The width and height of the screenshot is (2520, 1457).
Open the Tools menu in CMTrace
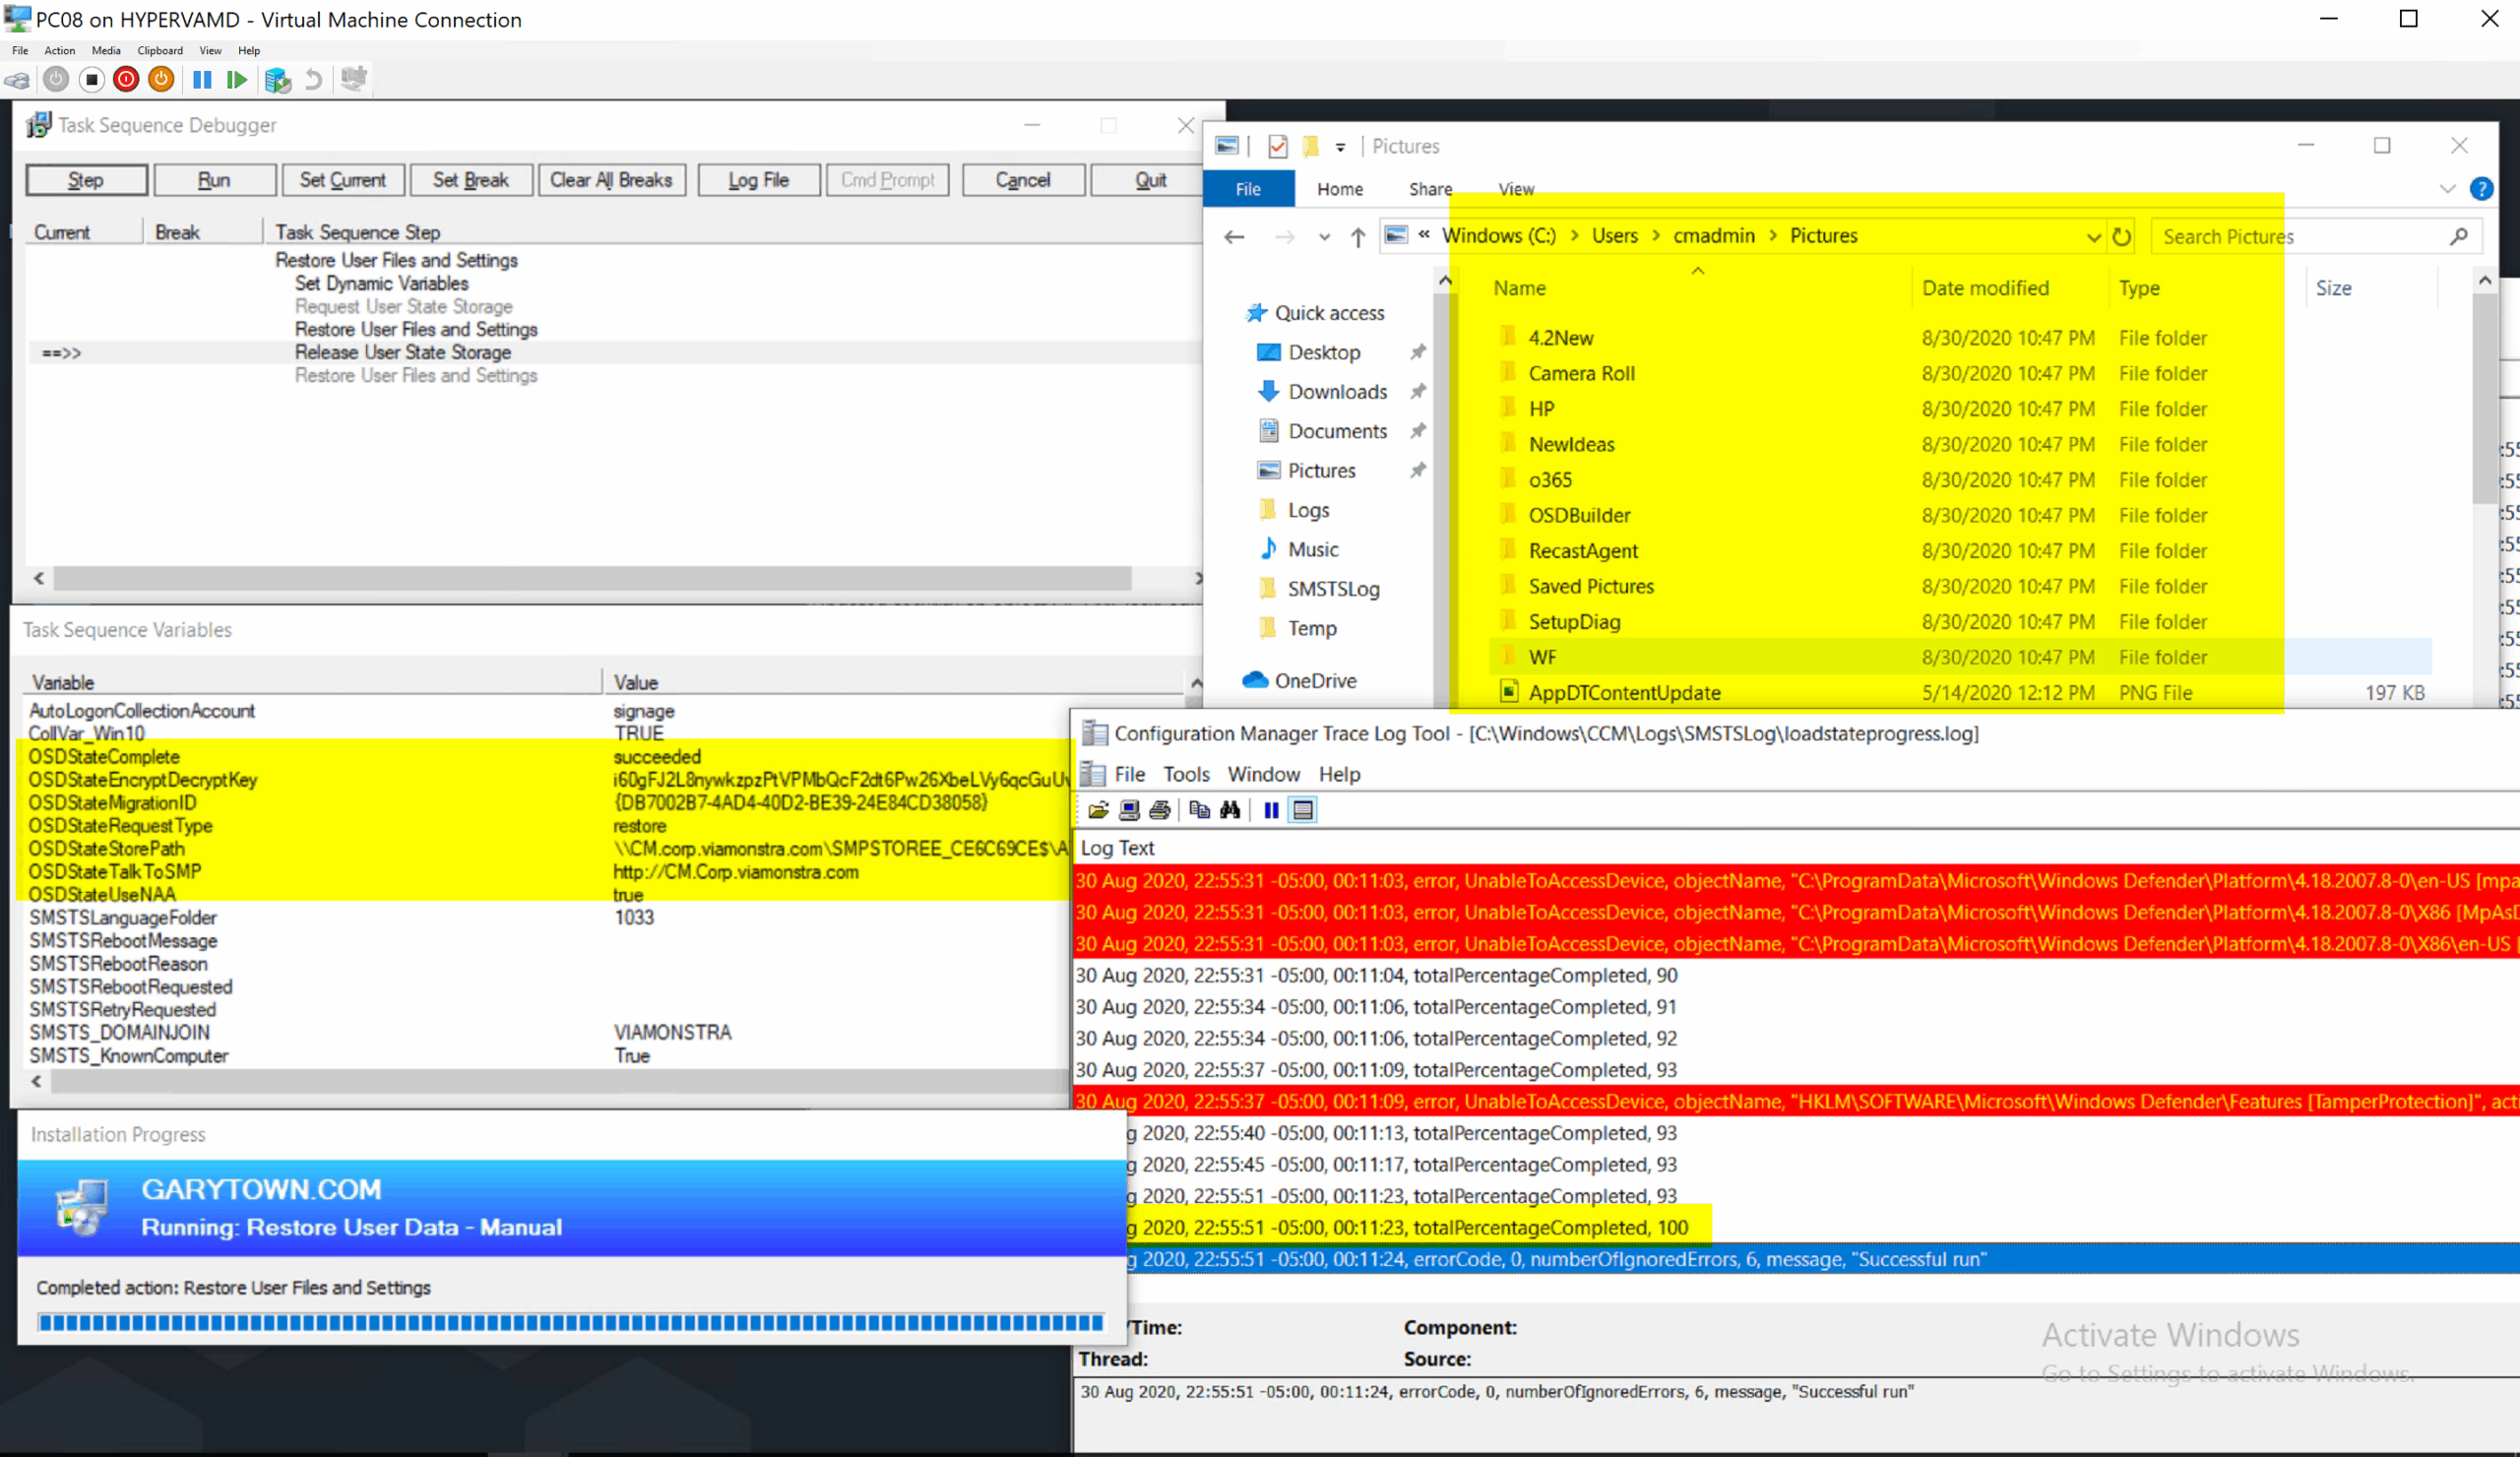pos(1186,774)
